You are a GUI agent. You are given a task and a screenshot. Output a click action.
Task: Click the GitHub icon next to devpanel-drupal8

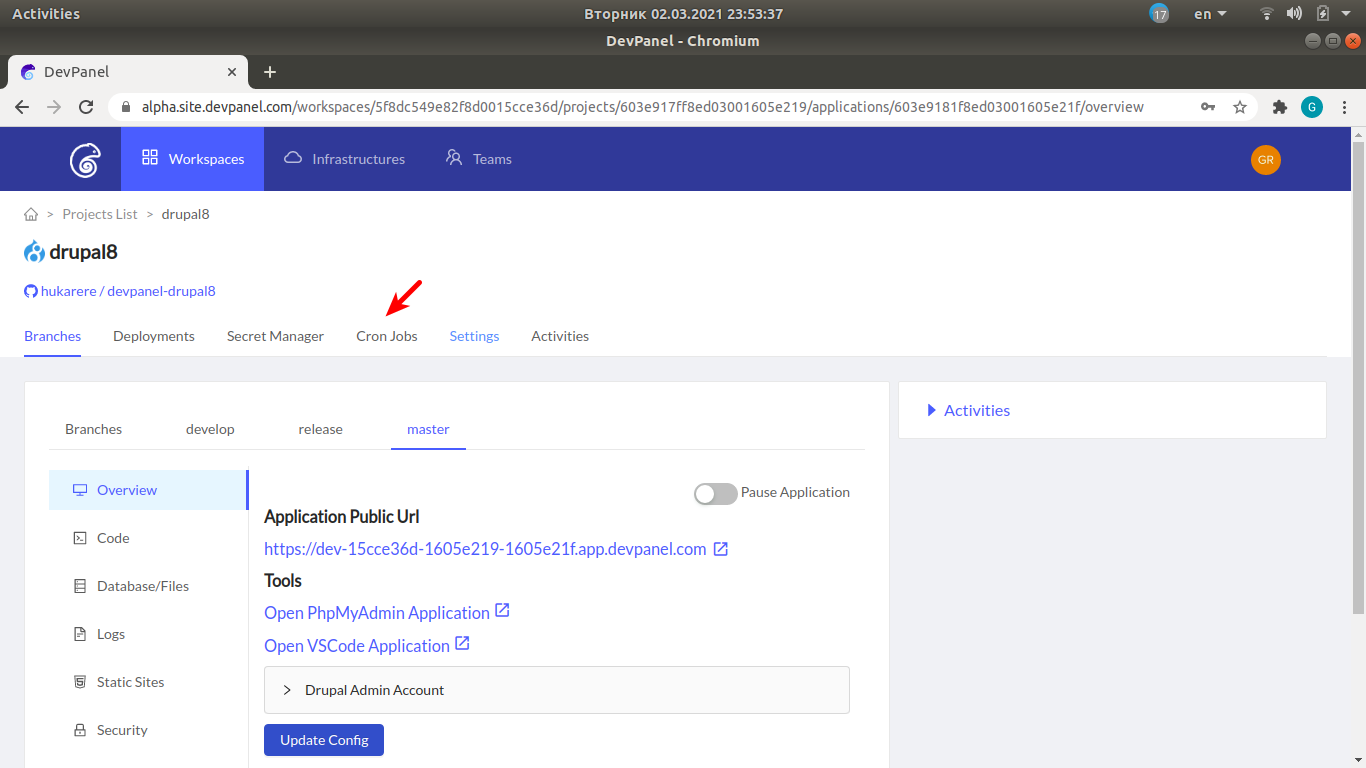click(x=30, y=291)
